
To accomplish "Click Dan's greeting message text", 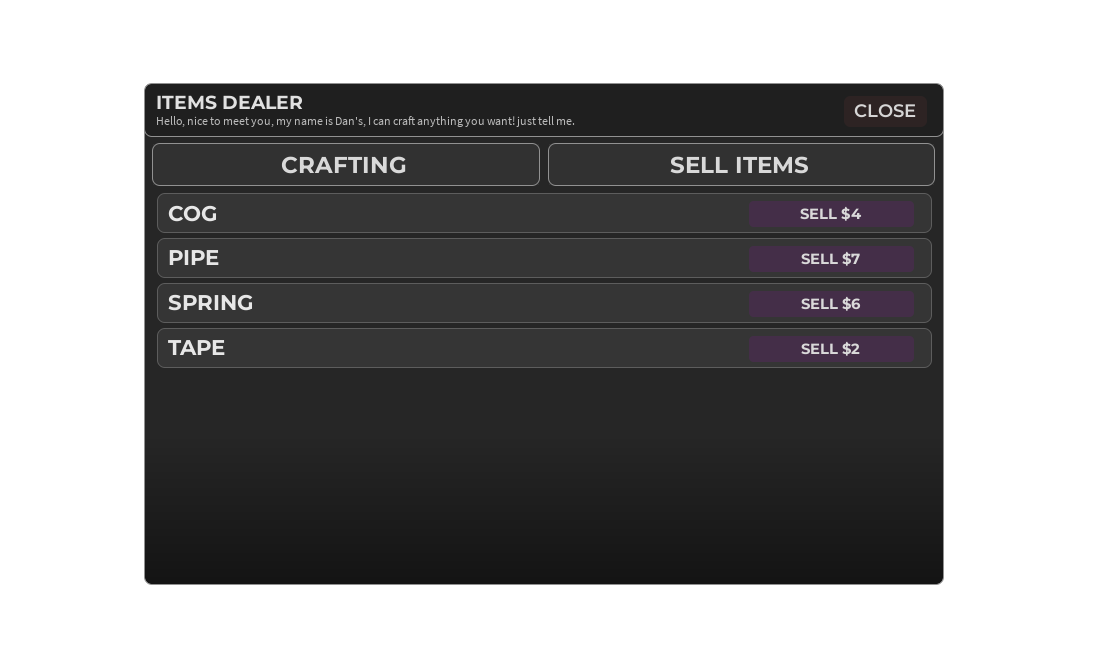I will pyautogui.click(x=365, y=121).
